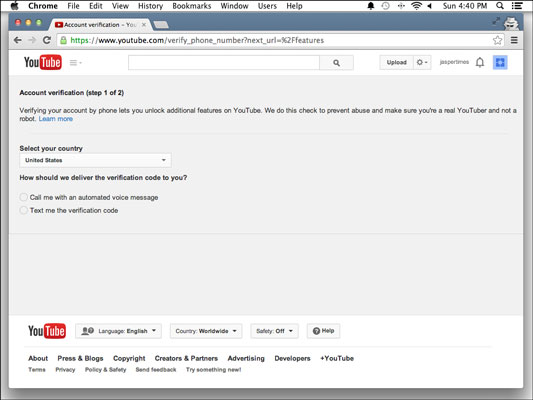
Task: Open Notification Center list icon
Action: pos(517,6)
